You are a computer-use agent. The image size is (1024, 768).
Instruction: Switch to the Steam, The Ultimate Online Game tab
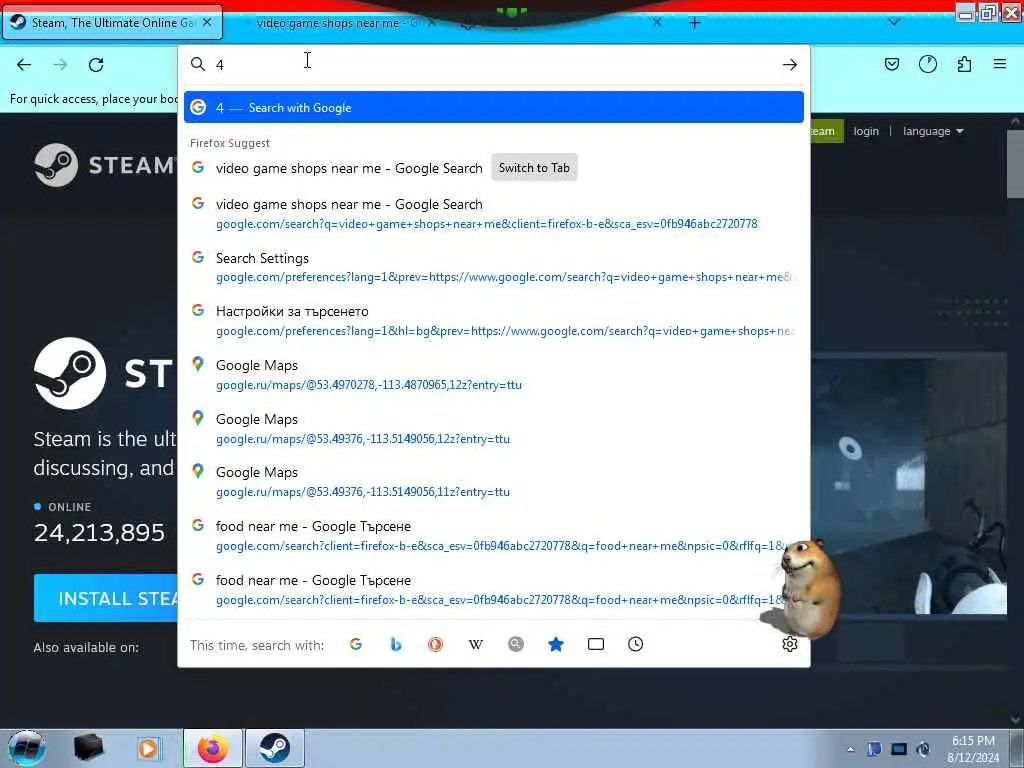point(112,23)
